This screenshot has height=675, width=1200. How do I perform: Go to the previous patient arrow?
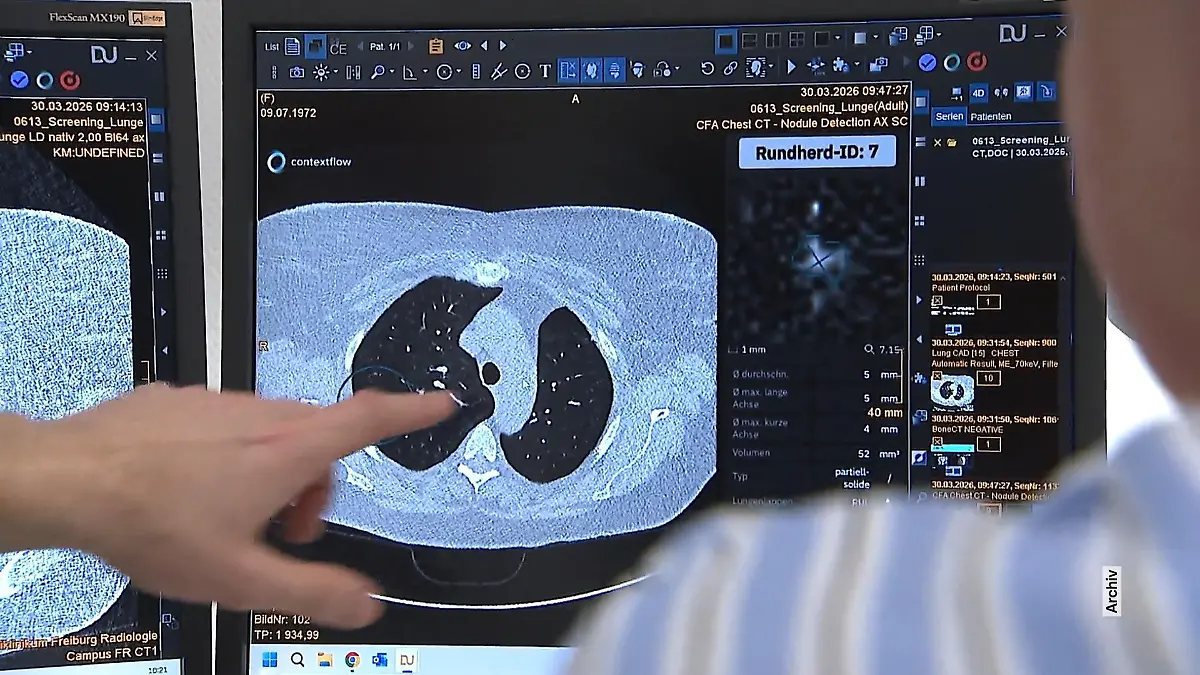click(x=360, y=46)
